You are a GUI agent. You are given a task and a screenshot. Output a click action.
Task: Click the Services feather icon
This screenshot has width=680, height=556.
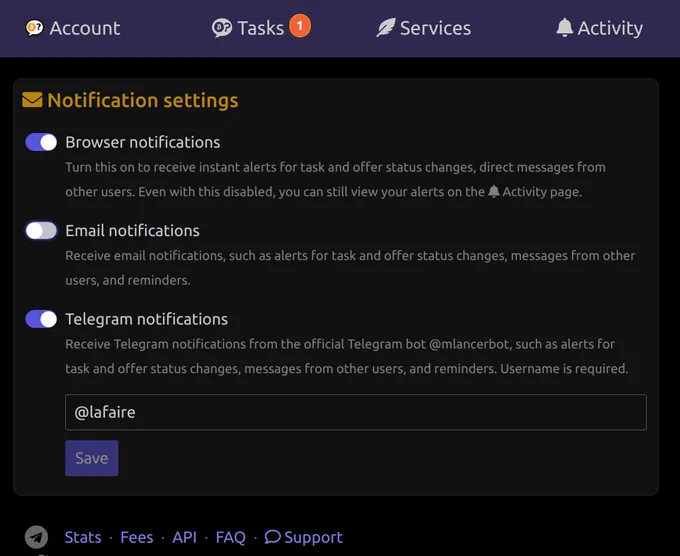386,28
